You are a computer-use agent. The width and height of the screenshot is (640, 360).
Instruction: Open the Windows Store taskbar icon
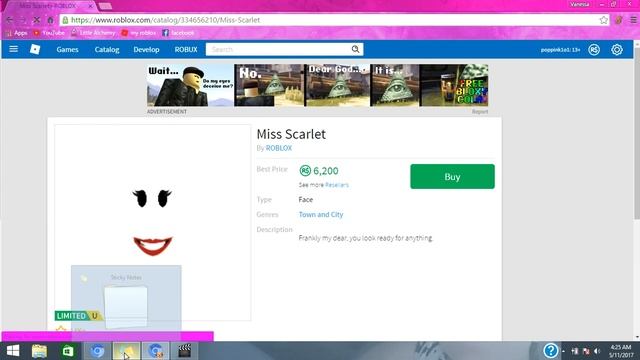[x=68, y=351]
